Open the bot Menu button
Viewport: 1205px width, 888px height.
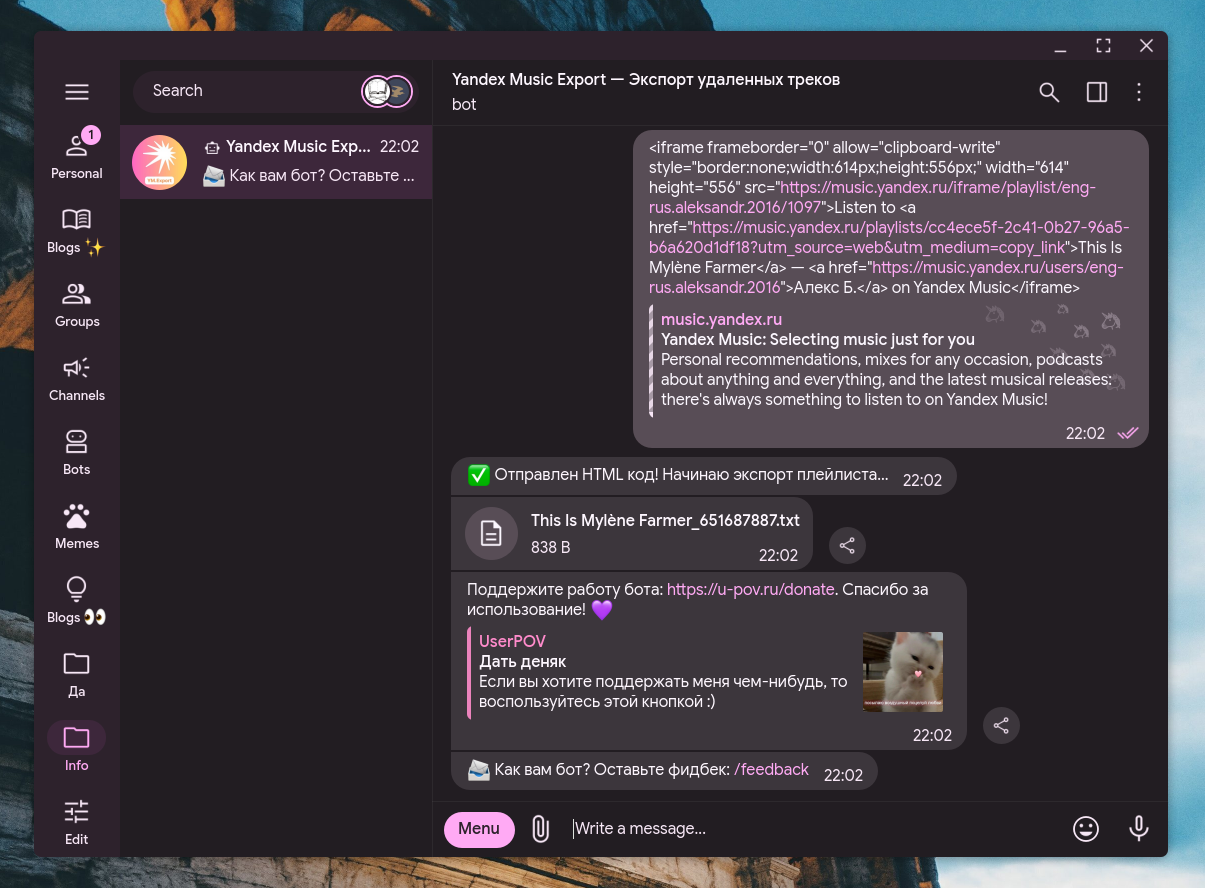[x=479, y=828]
